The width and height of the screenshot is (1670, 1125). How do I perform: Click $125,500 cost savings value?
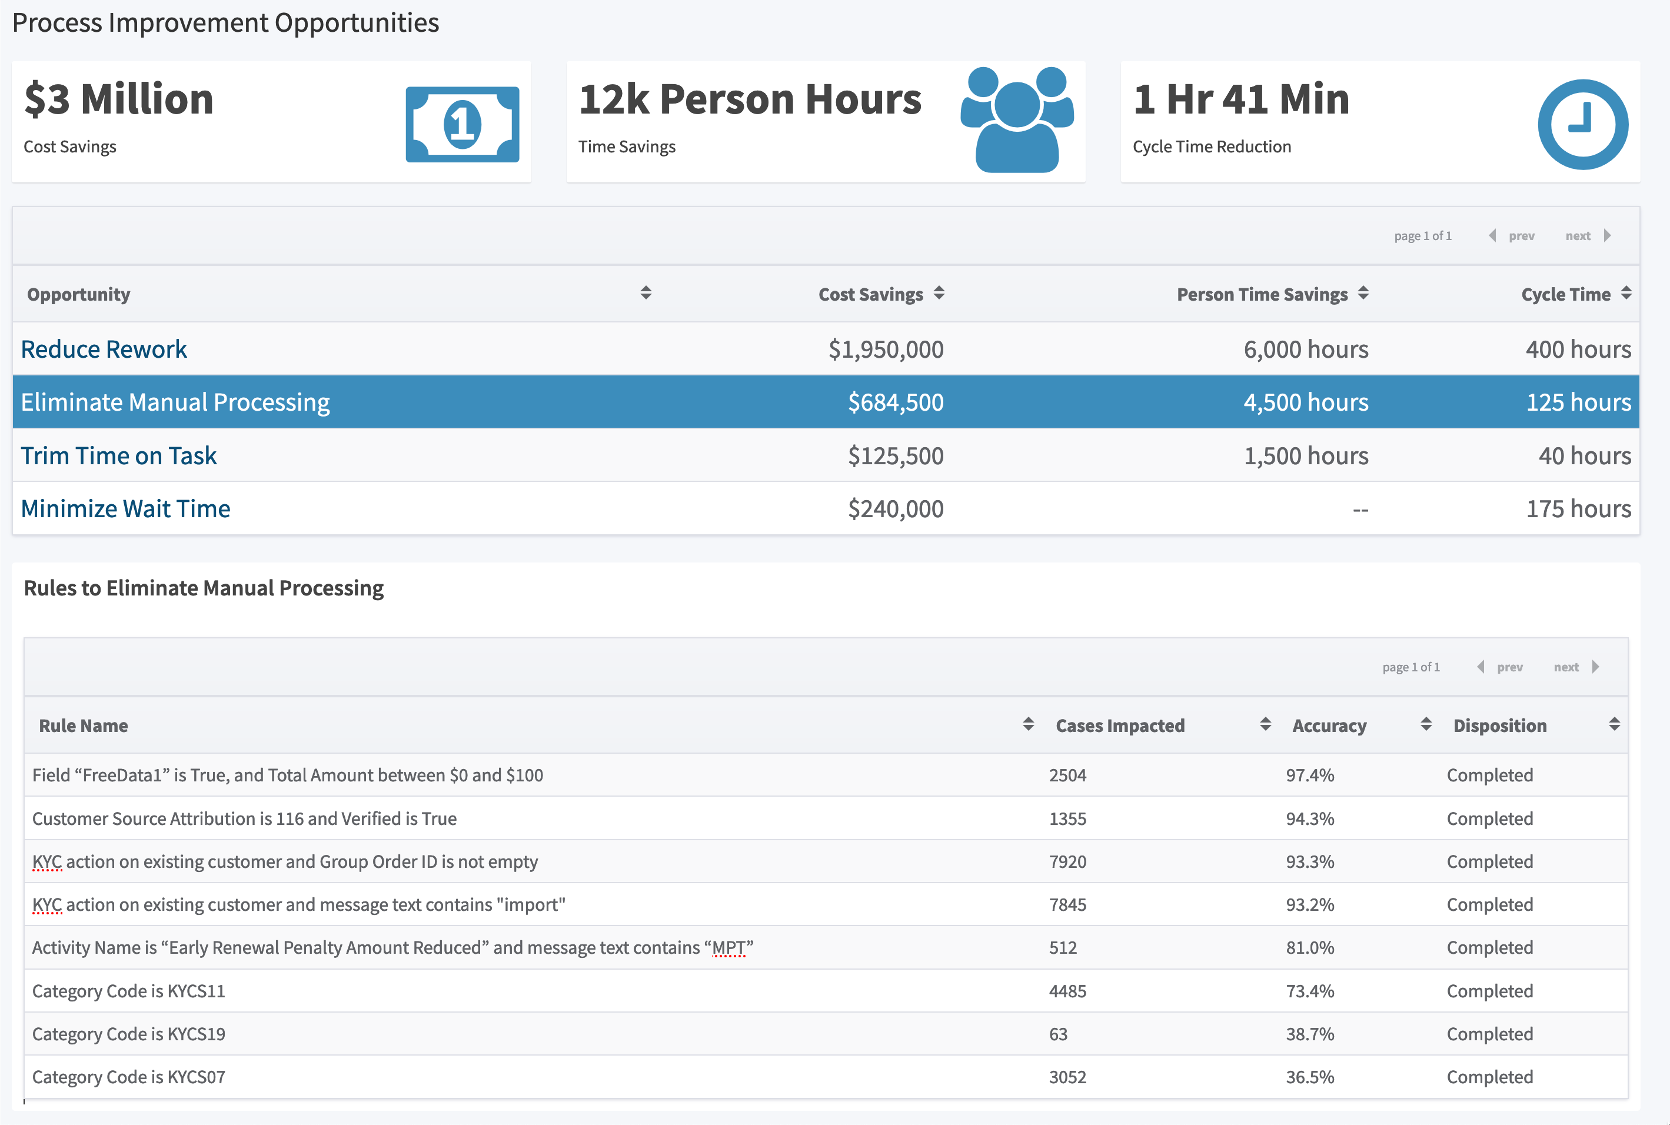[x=896, y=455]
